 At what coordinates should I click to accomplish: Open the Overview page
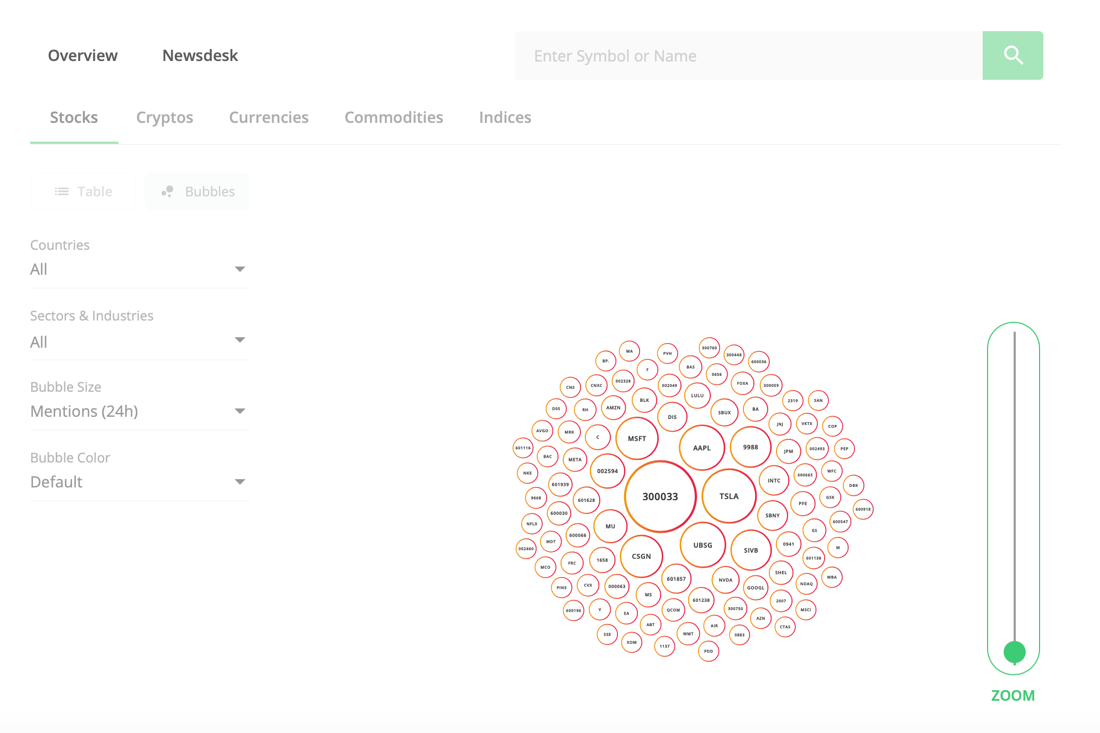click(83, 55)
